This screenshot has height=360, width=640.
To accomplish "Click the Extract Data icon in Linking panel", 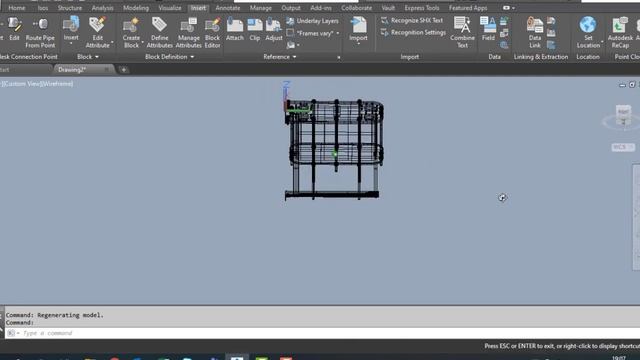I will pos(551,45).
